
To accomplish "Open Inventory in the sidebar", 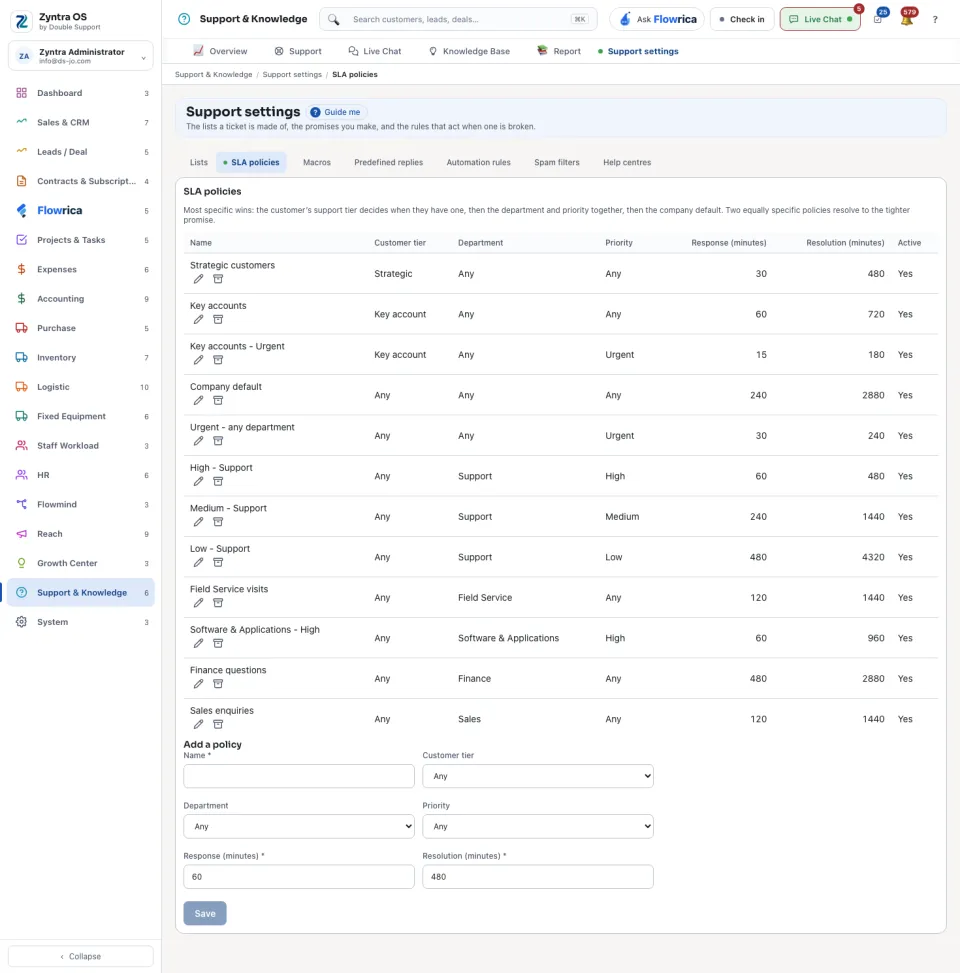I will click(81, 357).
